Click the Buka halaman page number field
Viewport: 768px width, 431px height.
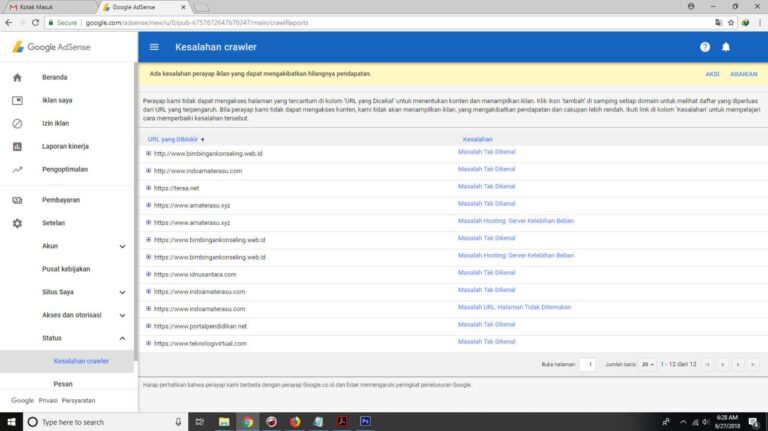(587, 364)
